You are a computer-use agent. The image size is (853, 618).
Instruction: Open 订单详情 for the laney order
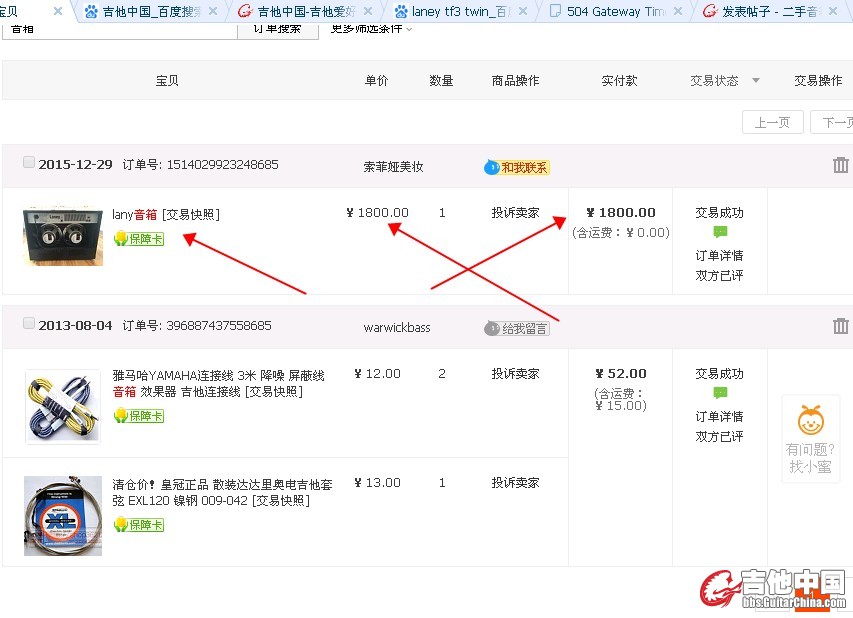719,255
